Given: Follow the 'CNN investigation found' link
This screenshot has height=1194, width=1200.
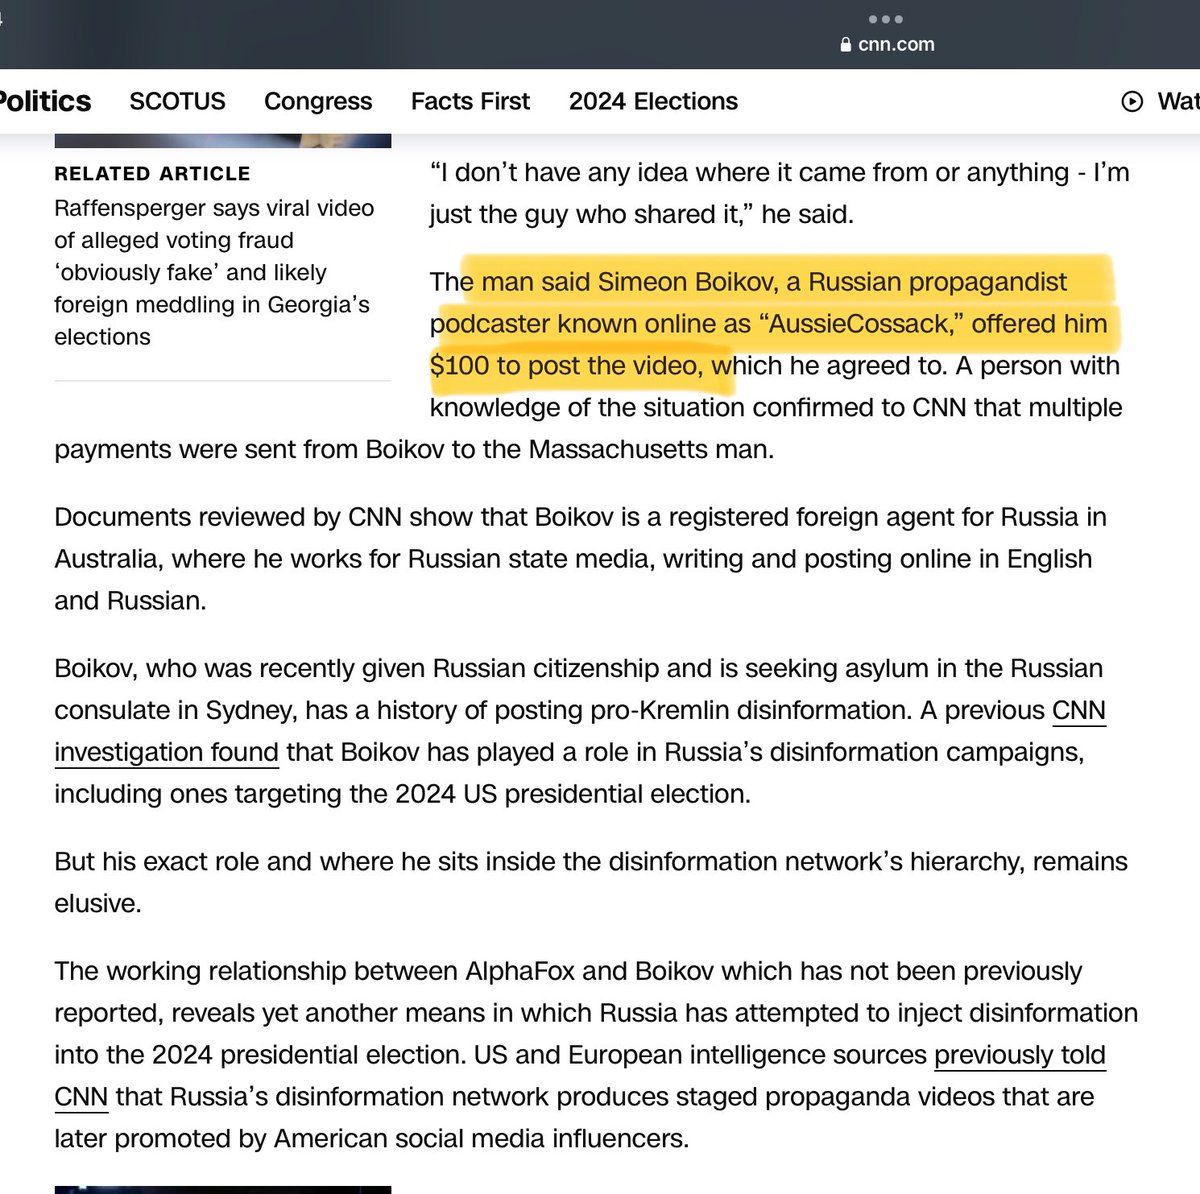Looking at the screenshot, I should 580,731.
